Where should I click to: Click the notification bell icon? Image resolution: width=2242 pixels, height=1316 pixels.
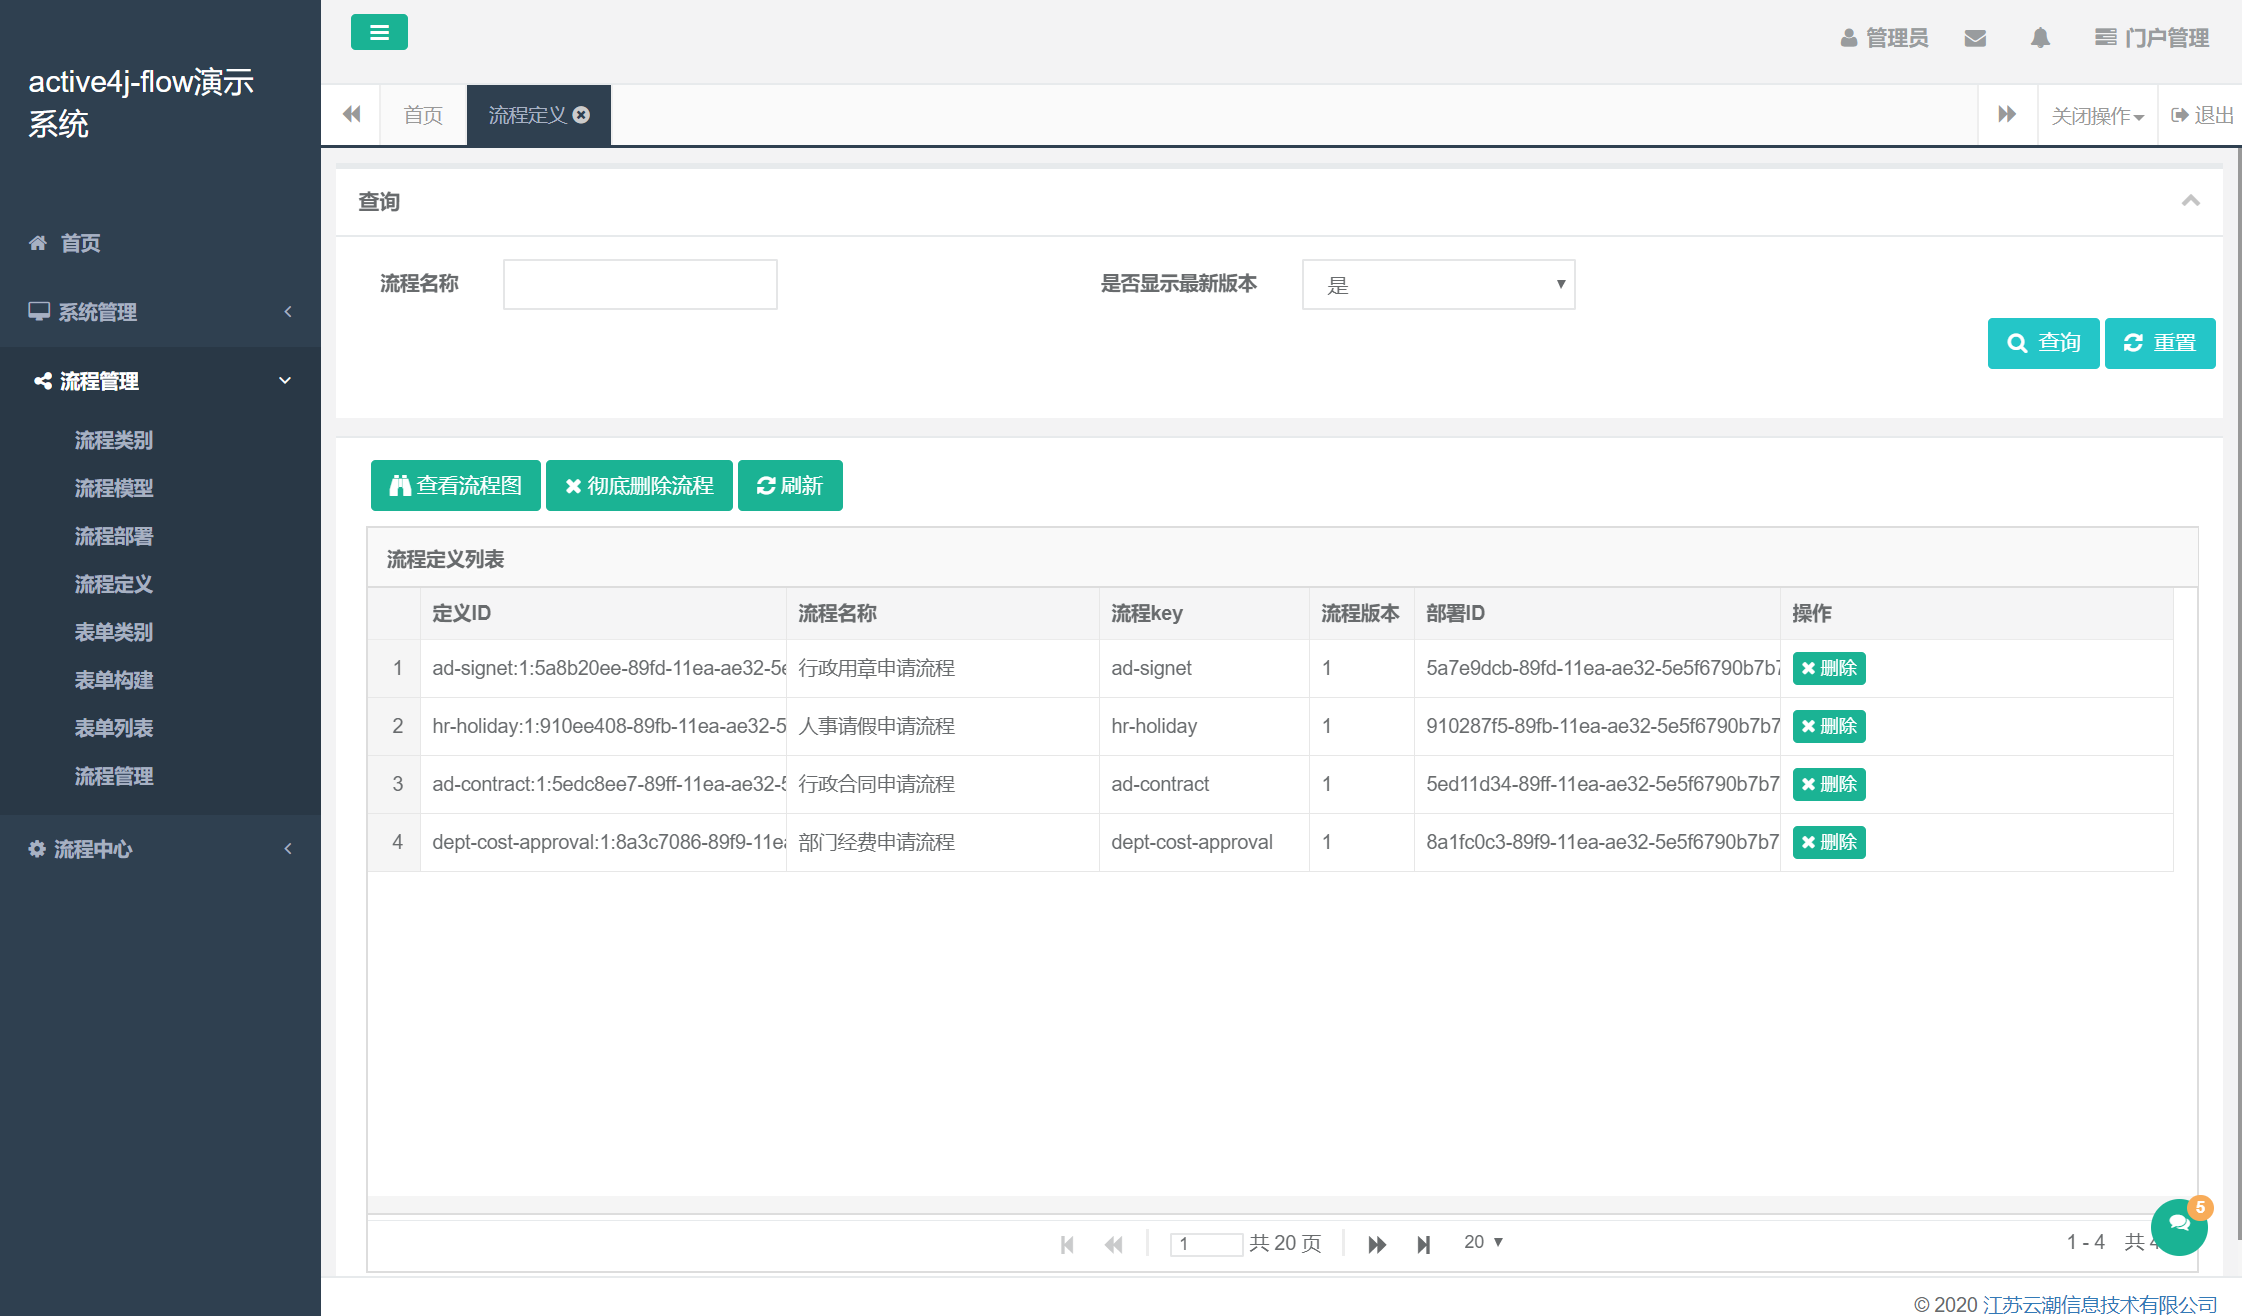(x=2040, y=38)
